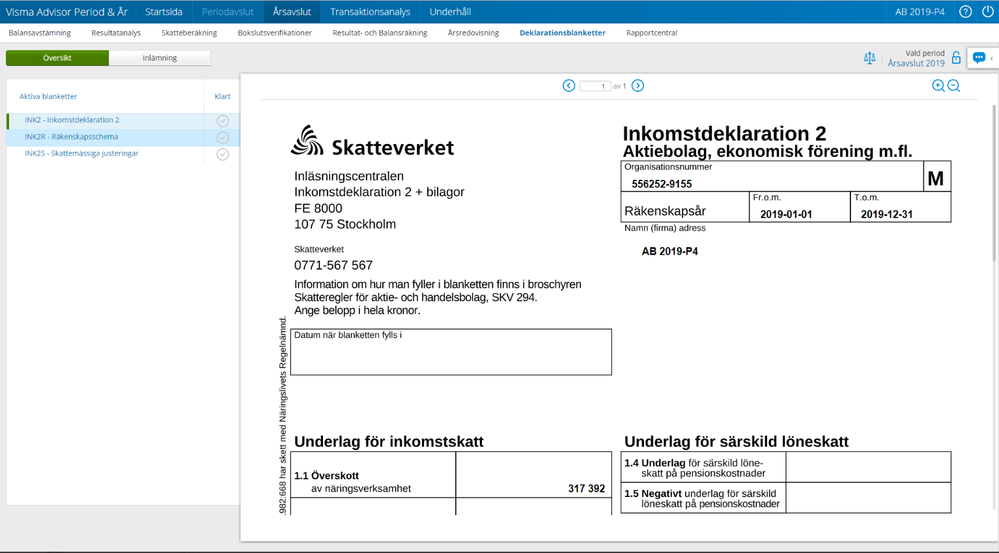Toggle Klart checkmark for INK2 Inkomstdeklaration 2
This screenshot has height=553, width=999.
point(223,121)
